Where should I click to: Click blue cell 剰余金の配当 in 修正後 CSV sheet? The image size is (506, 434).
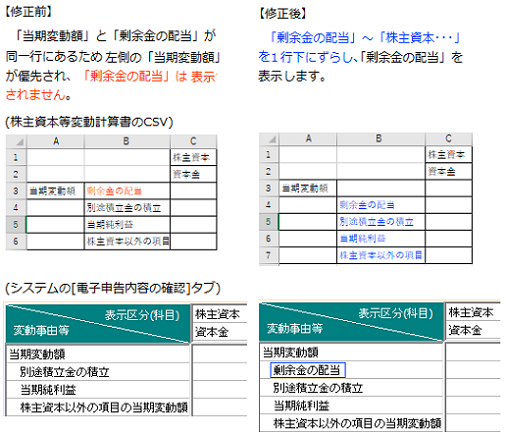click(381, 205)
